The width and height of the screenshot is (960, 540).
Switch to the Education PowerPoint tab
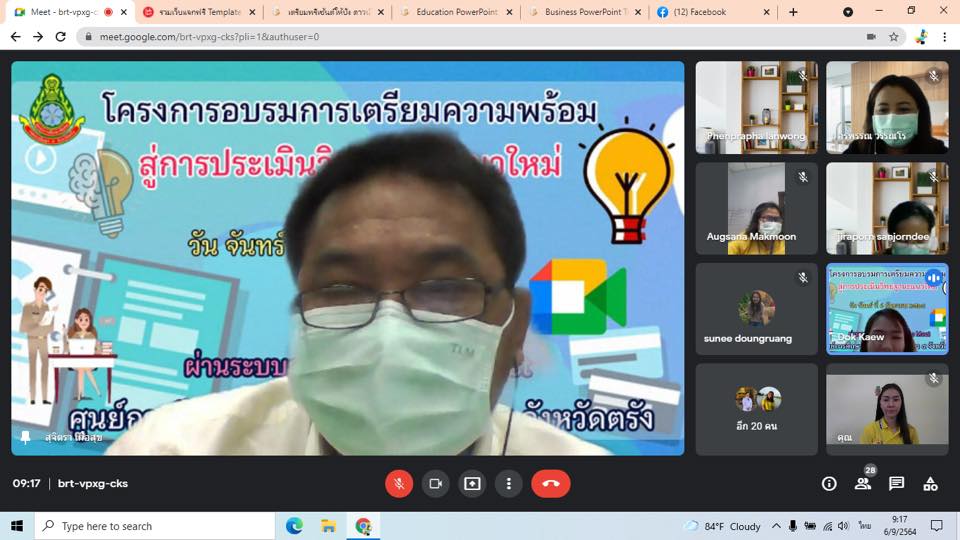point(456,12)
